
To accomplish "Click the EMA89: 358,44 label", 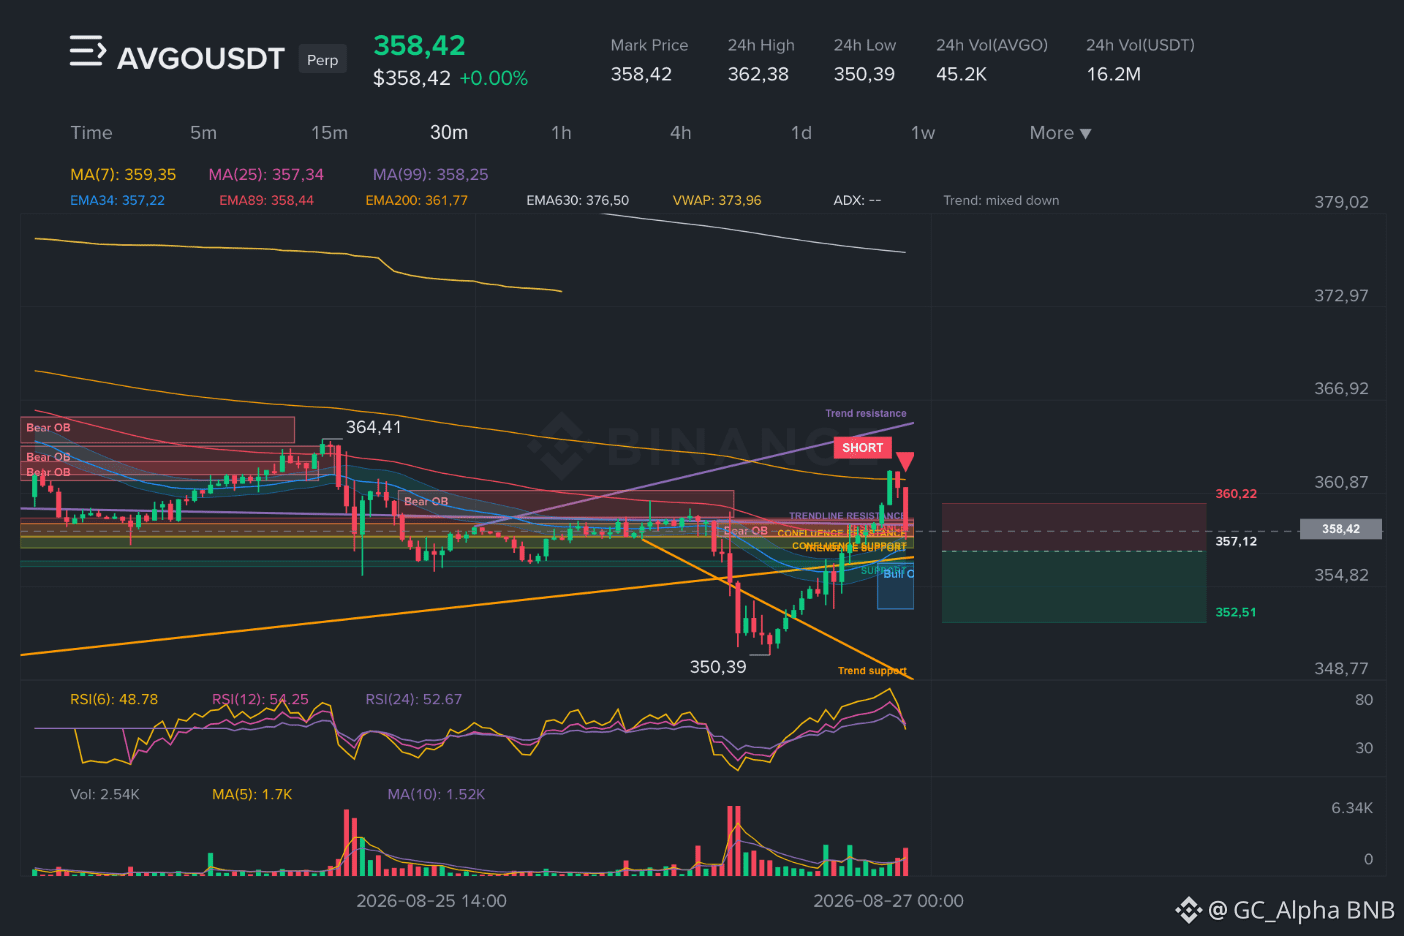I will [x=266, y=200].
